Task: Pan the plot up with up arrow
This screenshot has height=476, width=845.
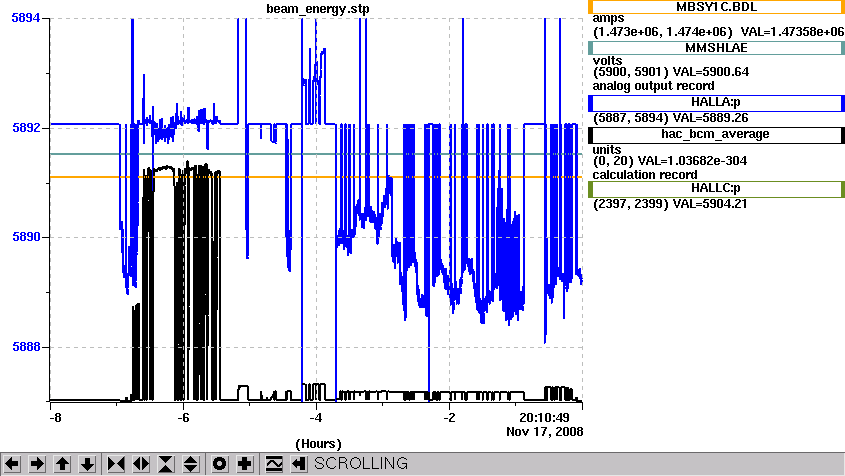Action: pyautogui.click(x=62, y=464)
